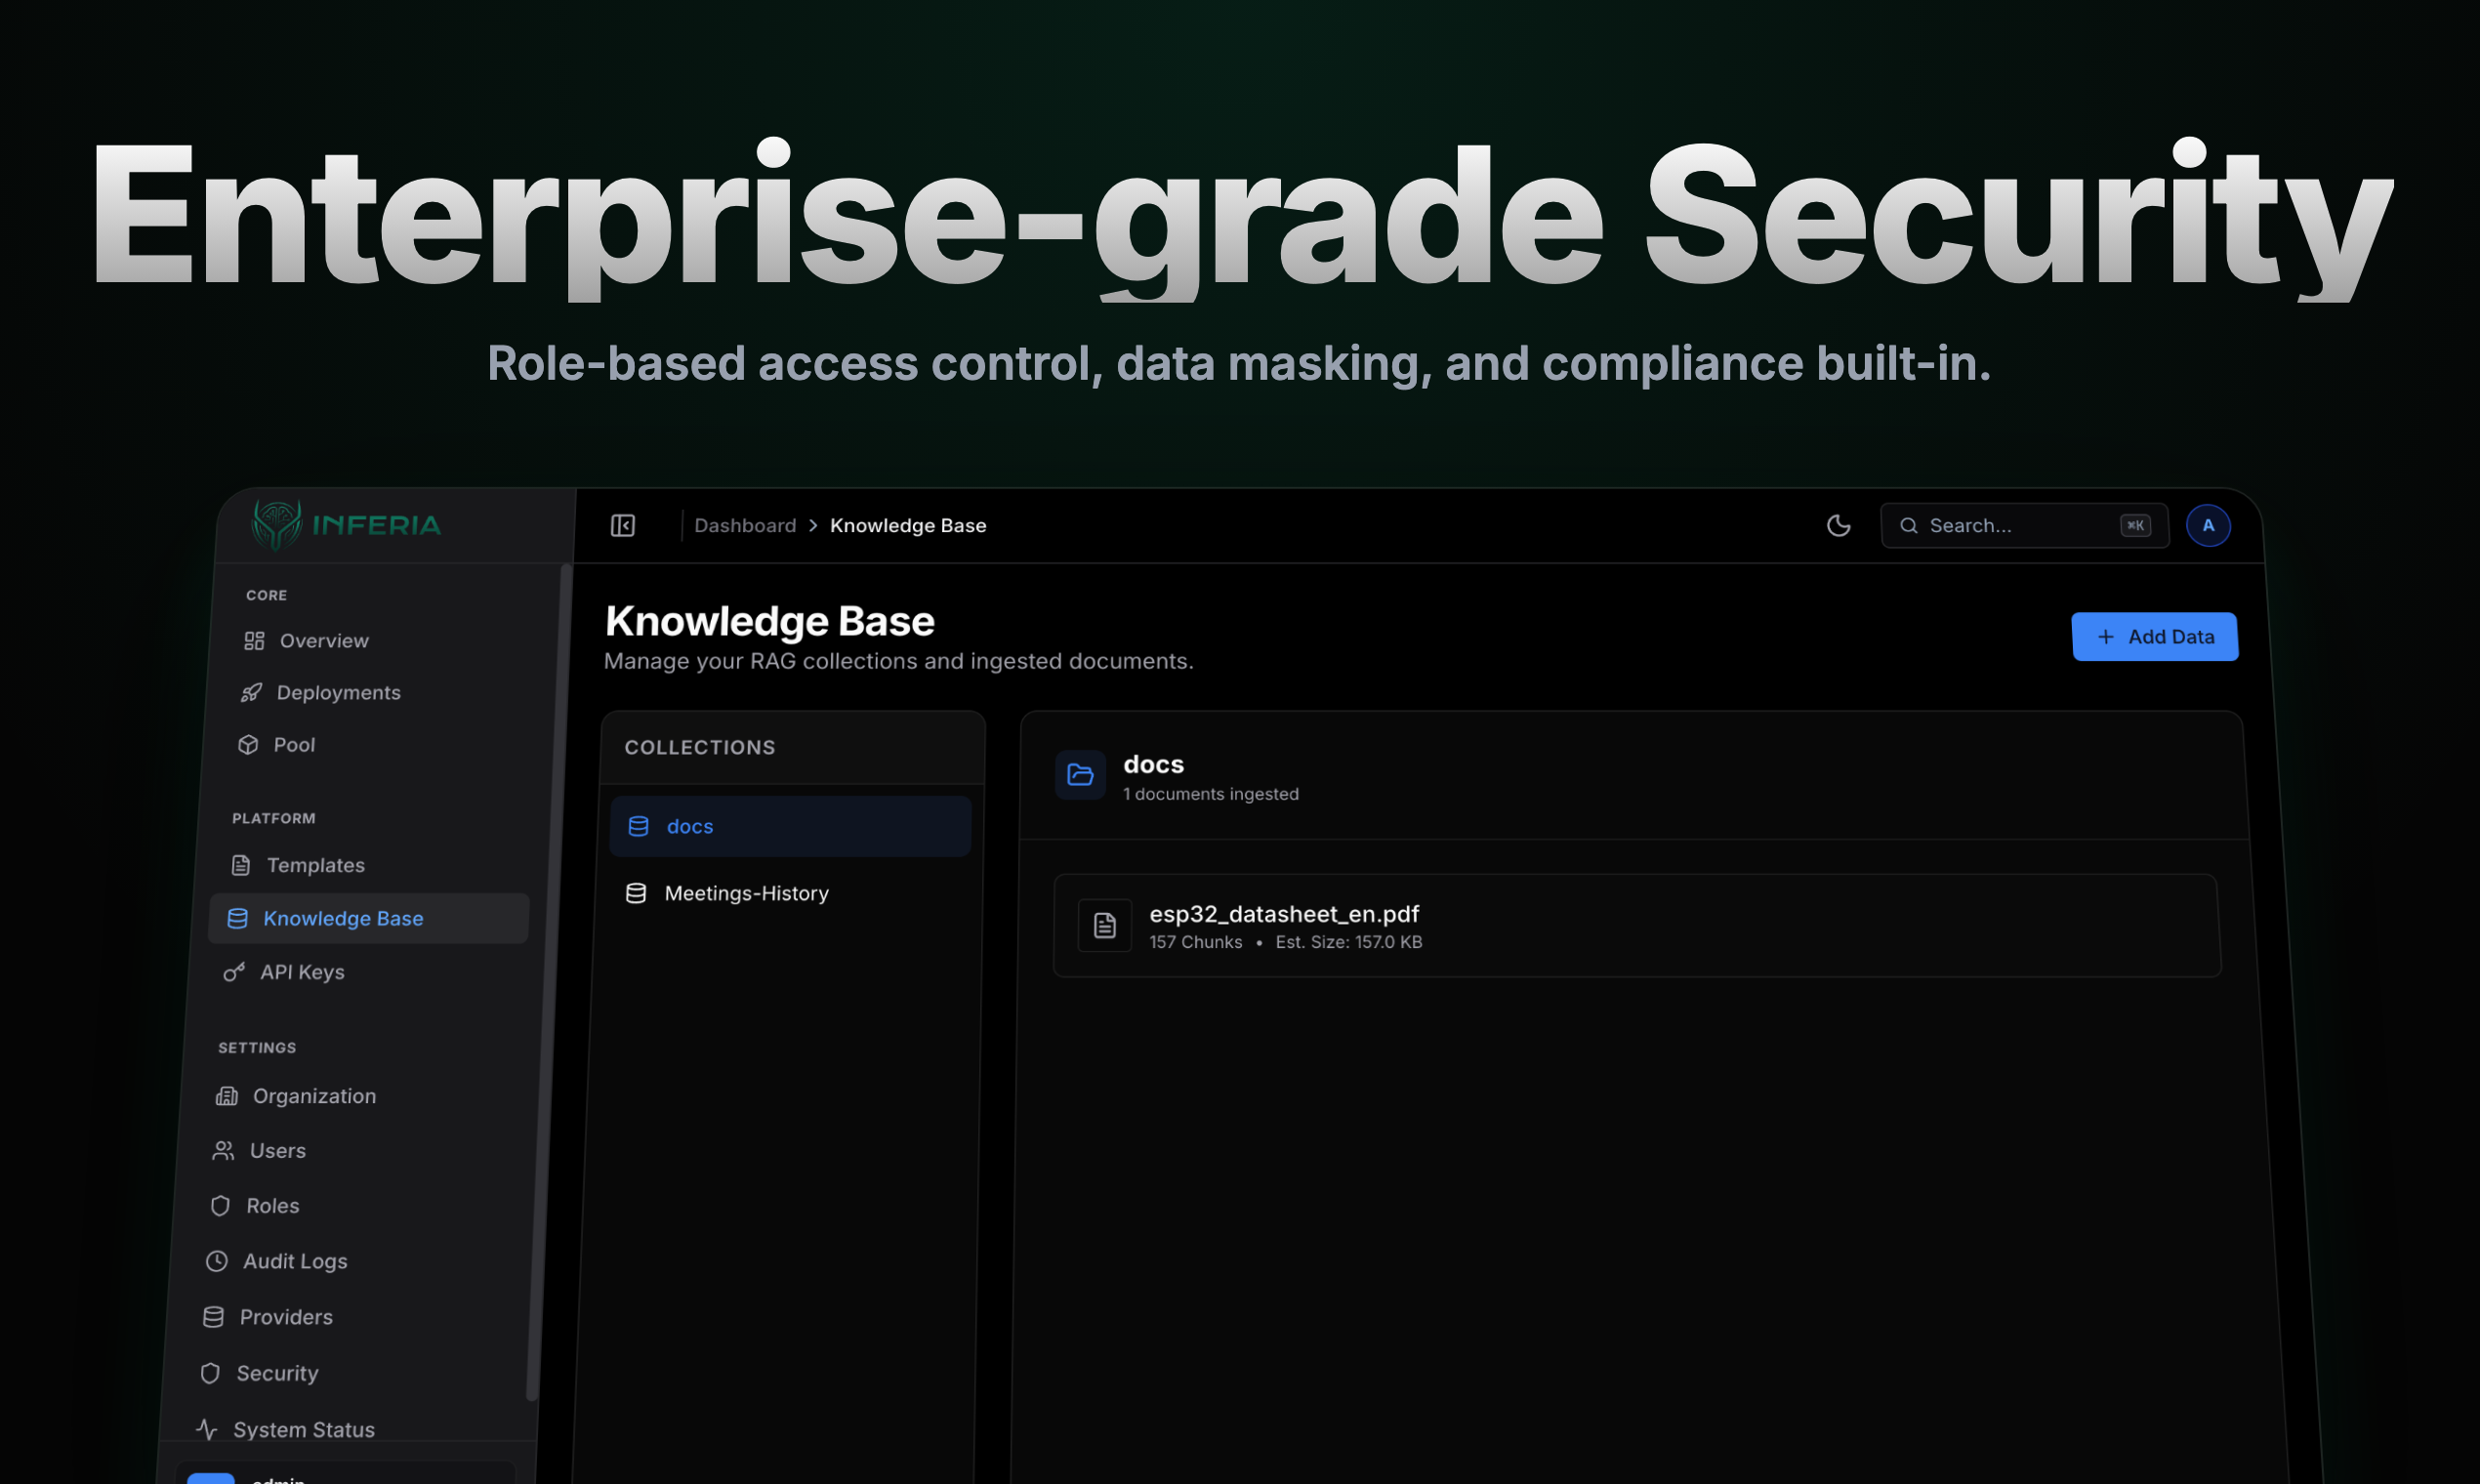This screenshot has width=2480, height=1484.
Task: Go to Dashboard breadcrumb link
Action: tap(745, 525)
